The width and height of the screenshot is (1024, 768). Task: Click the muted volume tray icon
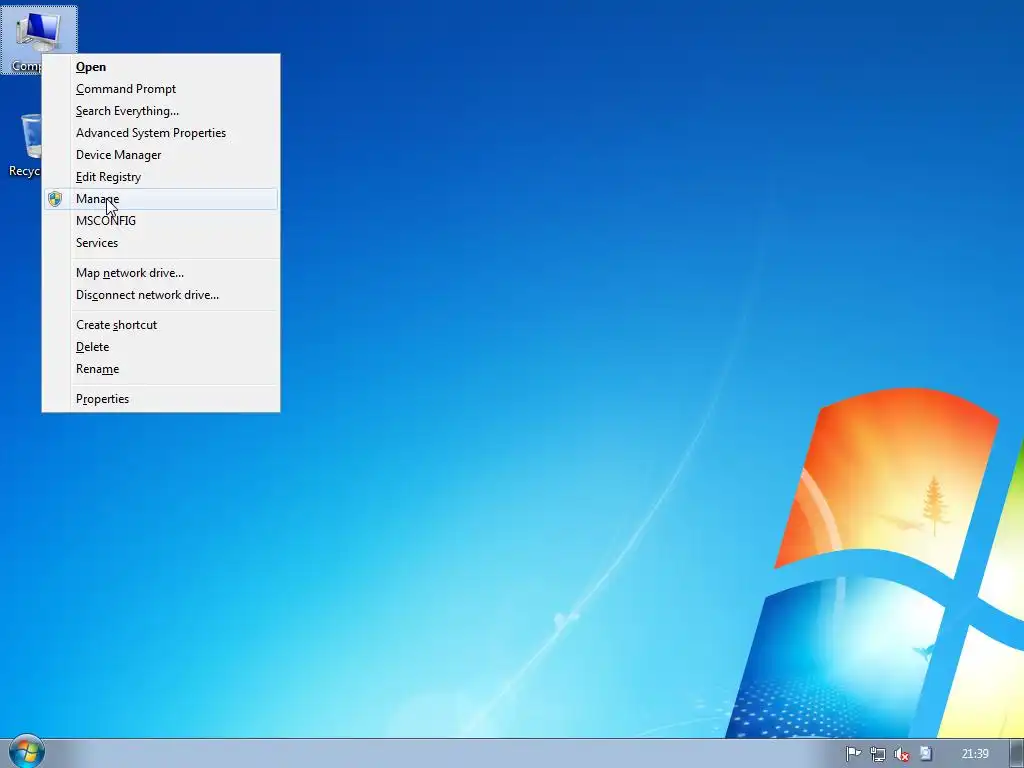coord(901,754)
